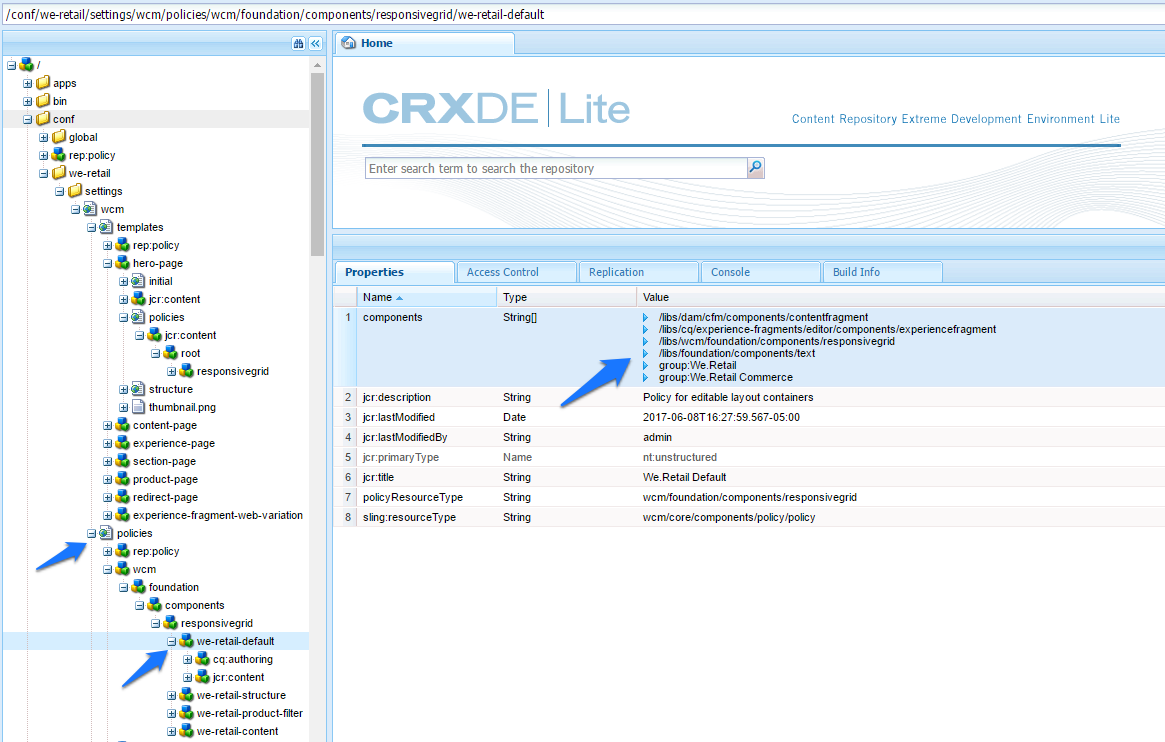Screen dimensions: 1165x742
Task: Sort properties by Name column header
Action: (x=426, y=297)
